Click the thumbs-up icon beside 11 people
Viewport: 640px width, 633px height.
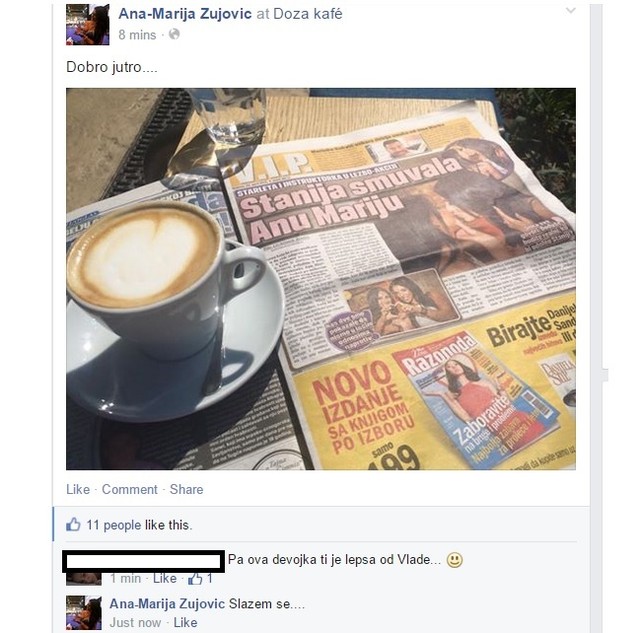tap(73, 524)
